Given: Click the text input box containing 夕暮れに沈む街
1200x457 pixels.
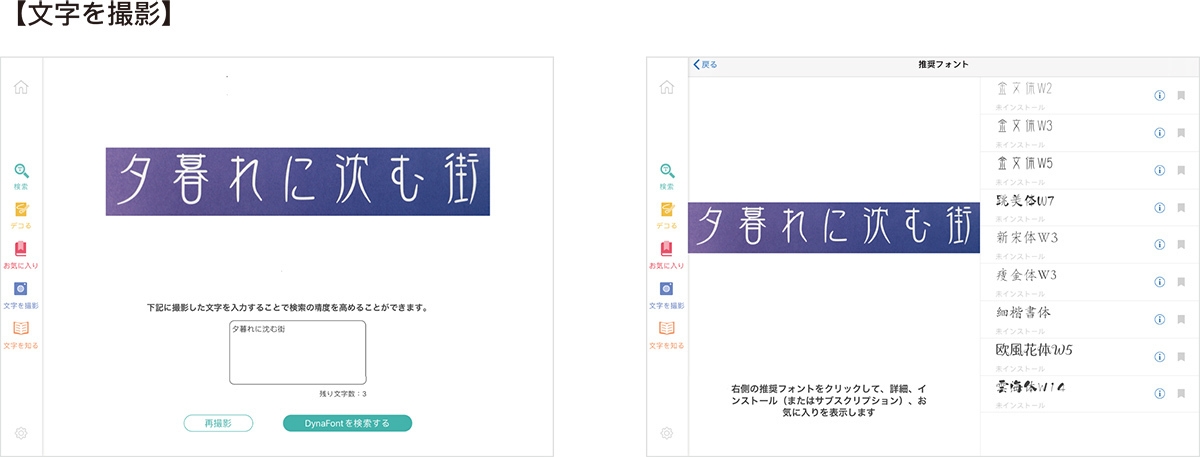Looking at the screenshot, I should [297, 353].
